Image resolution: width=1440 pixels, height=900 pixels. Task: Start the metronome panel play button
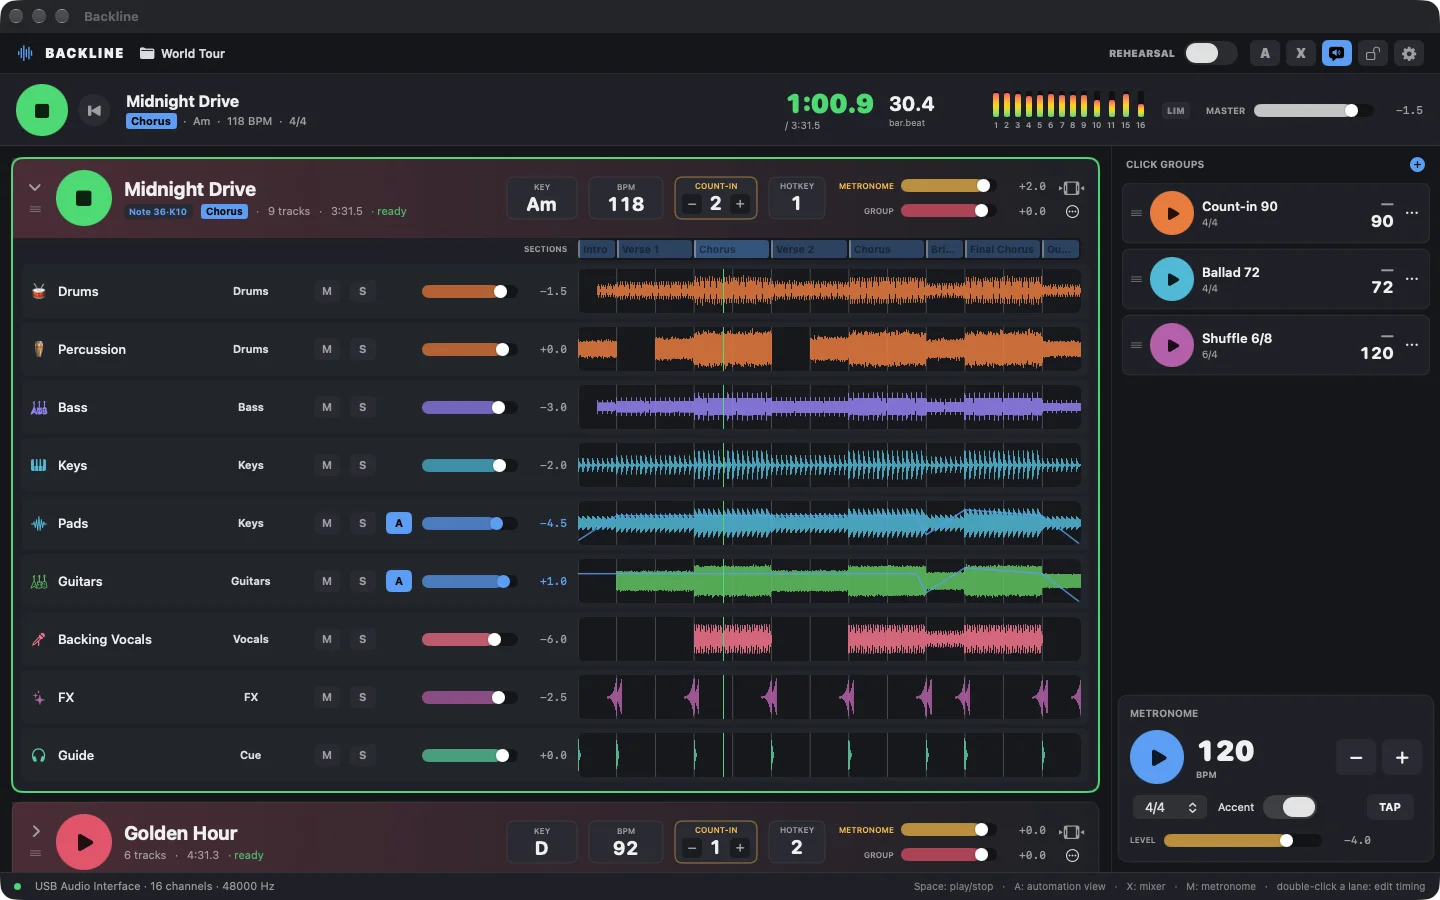click(x=1157, y=757)
